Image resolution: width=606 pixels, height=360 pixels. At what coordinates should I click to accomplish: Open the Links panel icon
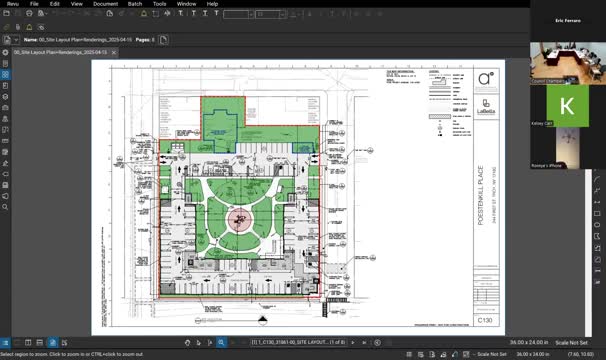pos(5,174)
